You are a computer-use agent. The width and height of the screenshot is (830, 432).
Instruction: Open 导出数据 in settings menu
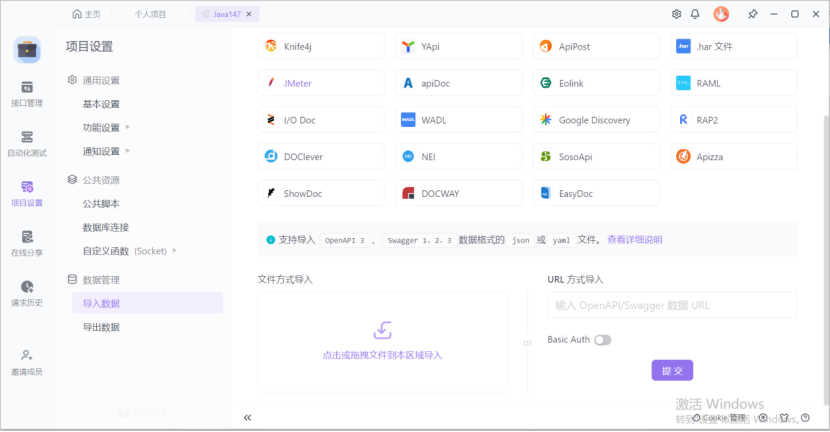point(101,327)
